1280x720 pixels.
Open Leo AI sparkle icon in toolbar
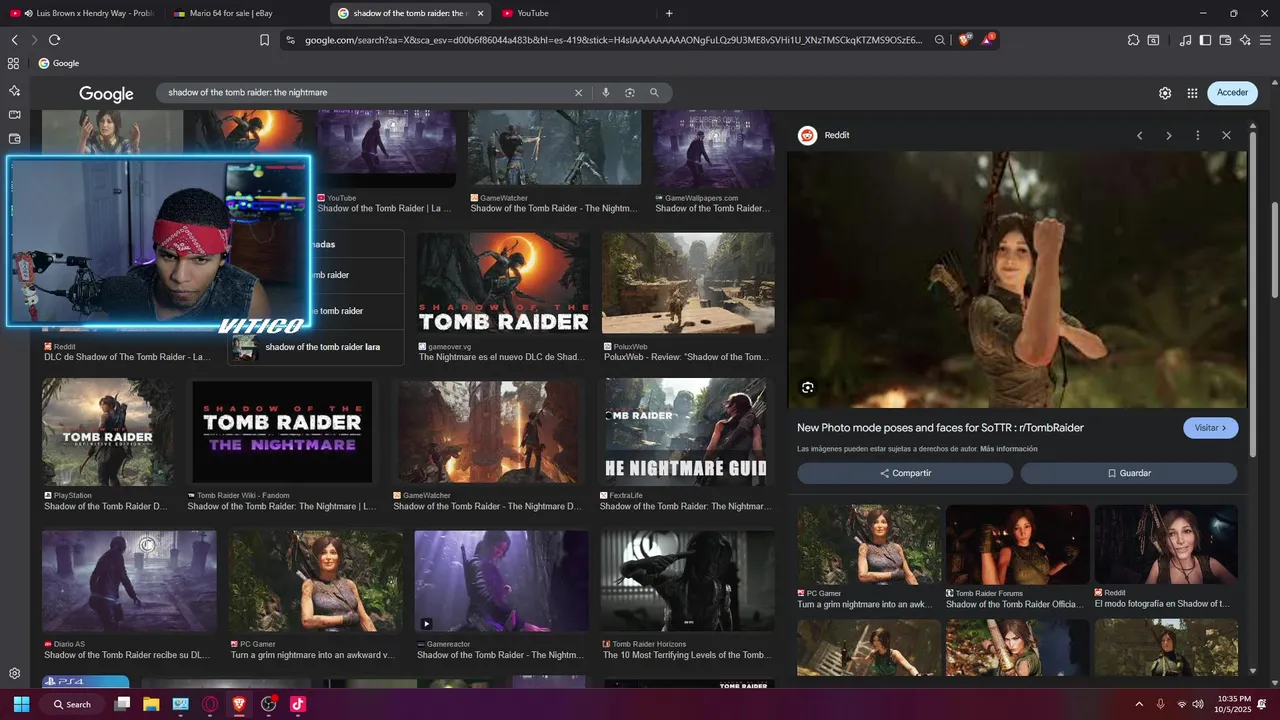click(x=1245, y=40)
